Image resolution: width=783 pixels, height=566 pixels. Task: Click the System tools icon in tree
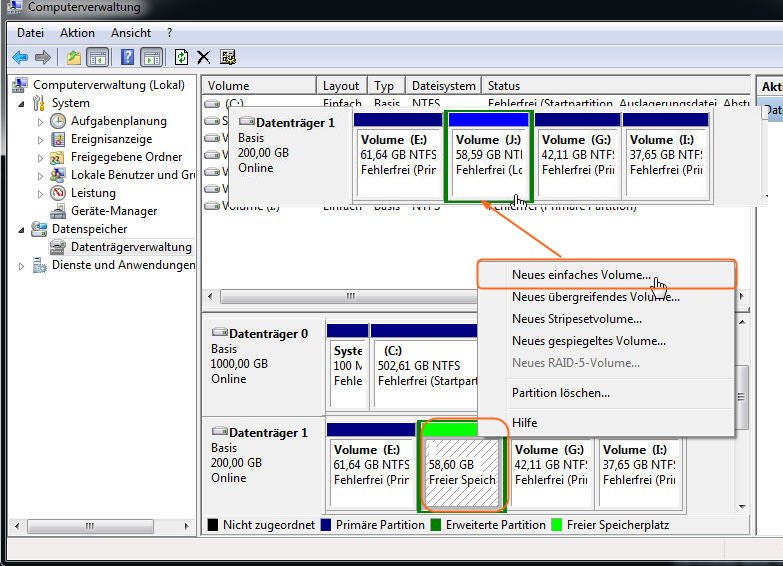(x=39, y=103)
